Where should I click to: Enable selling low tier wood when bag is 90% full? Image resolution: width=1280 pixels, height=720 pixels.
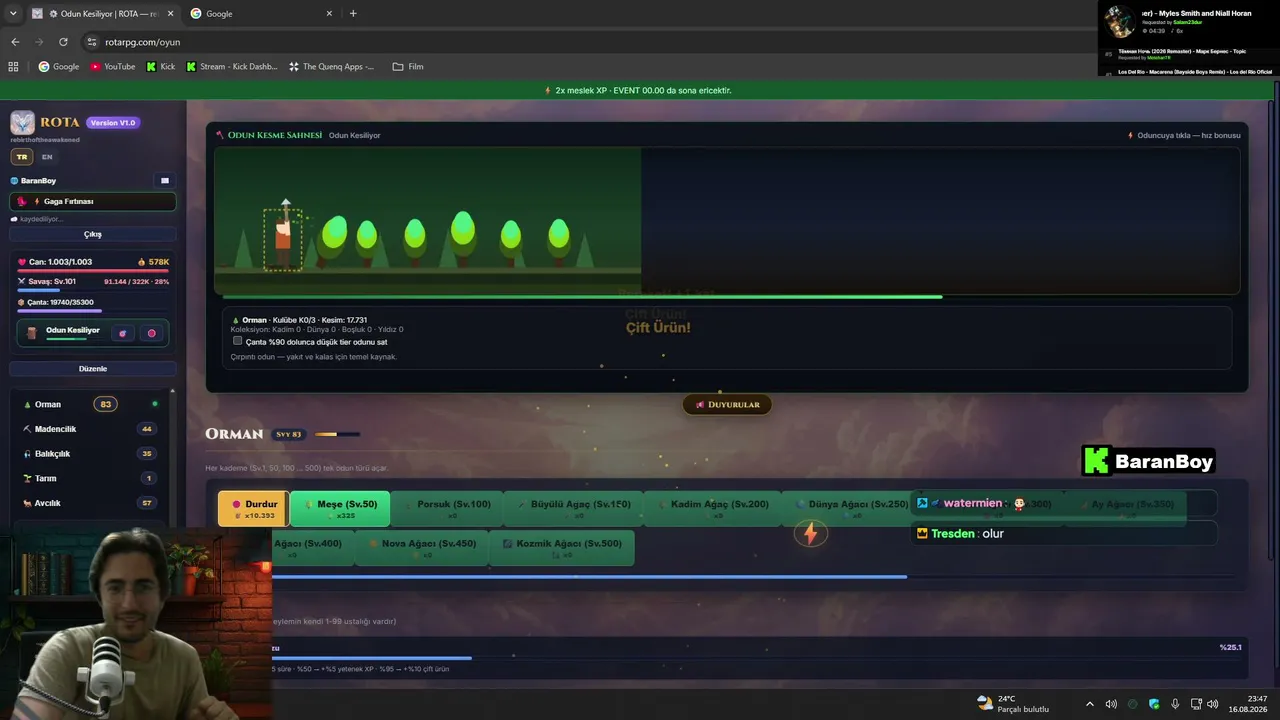237,341
